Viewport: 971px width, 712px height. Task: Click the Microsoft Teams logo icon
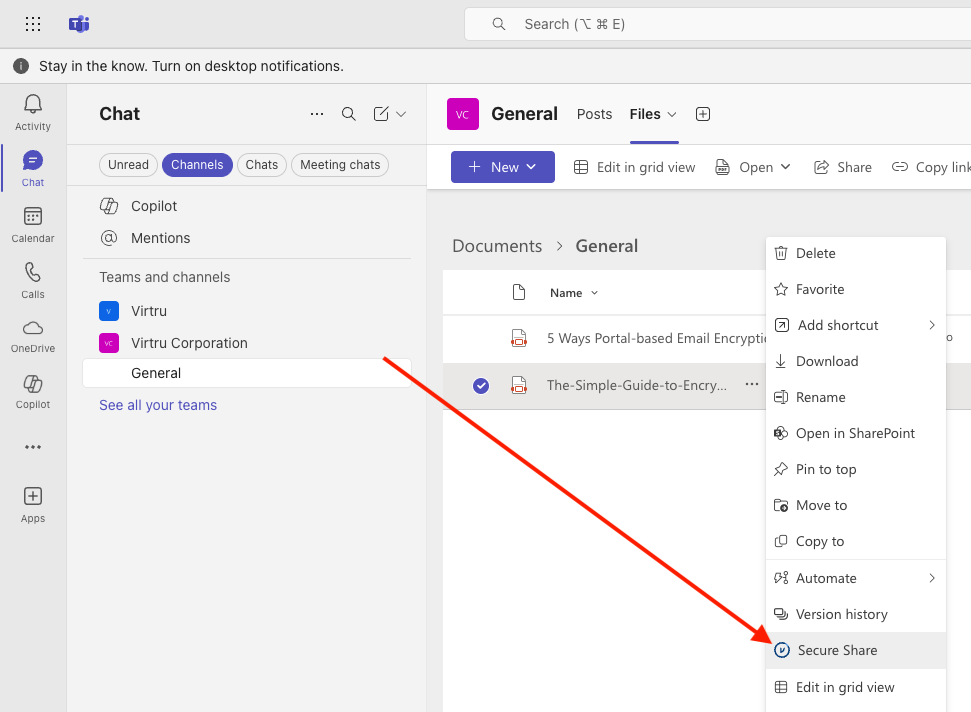pos(79,24)
